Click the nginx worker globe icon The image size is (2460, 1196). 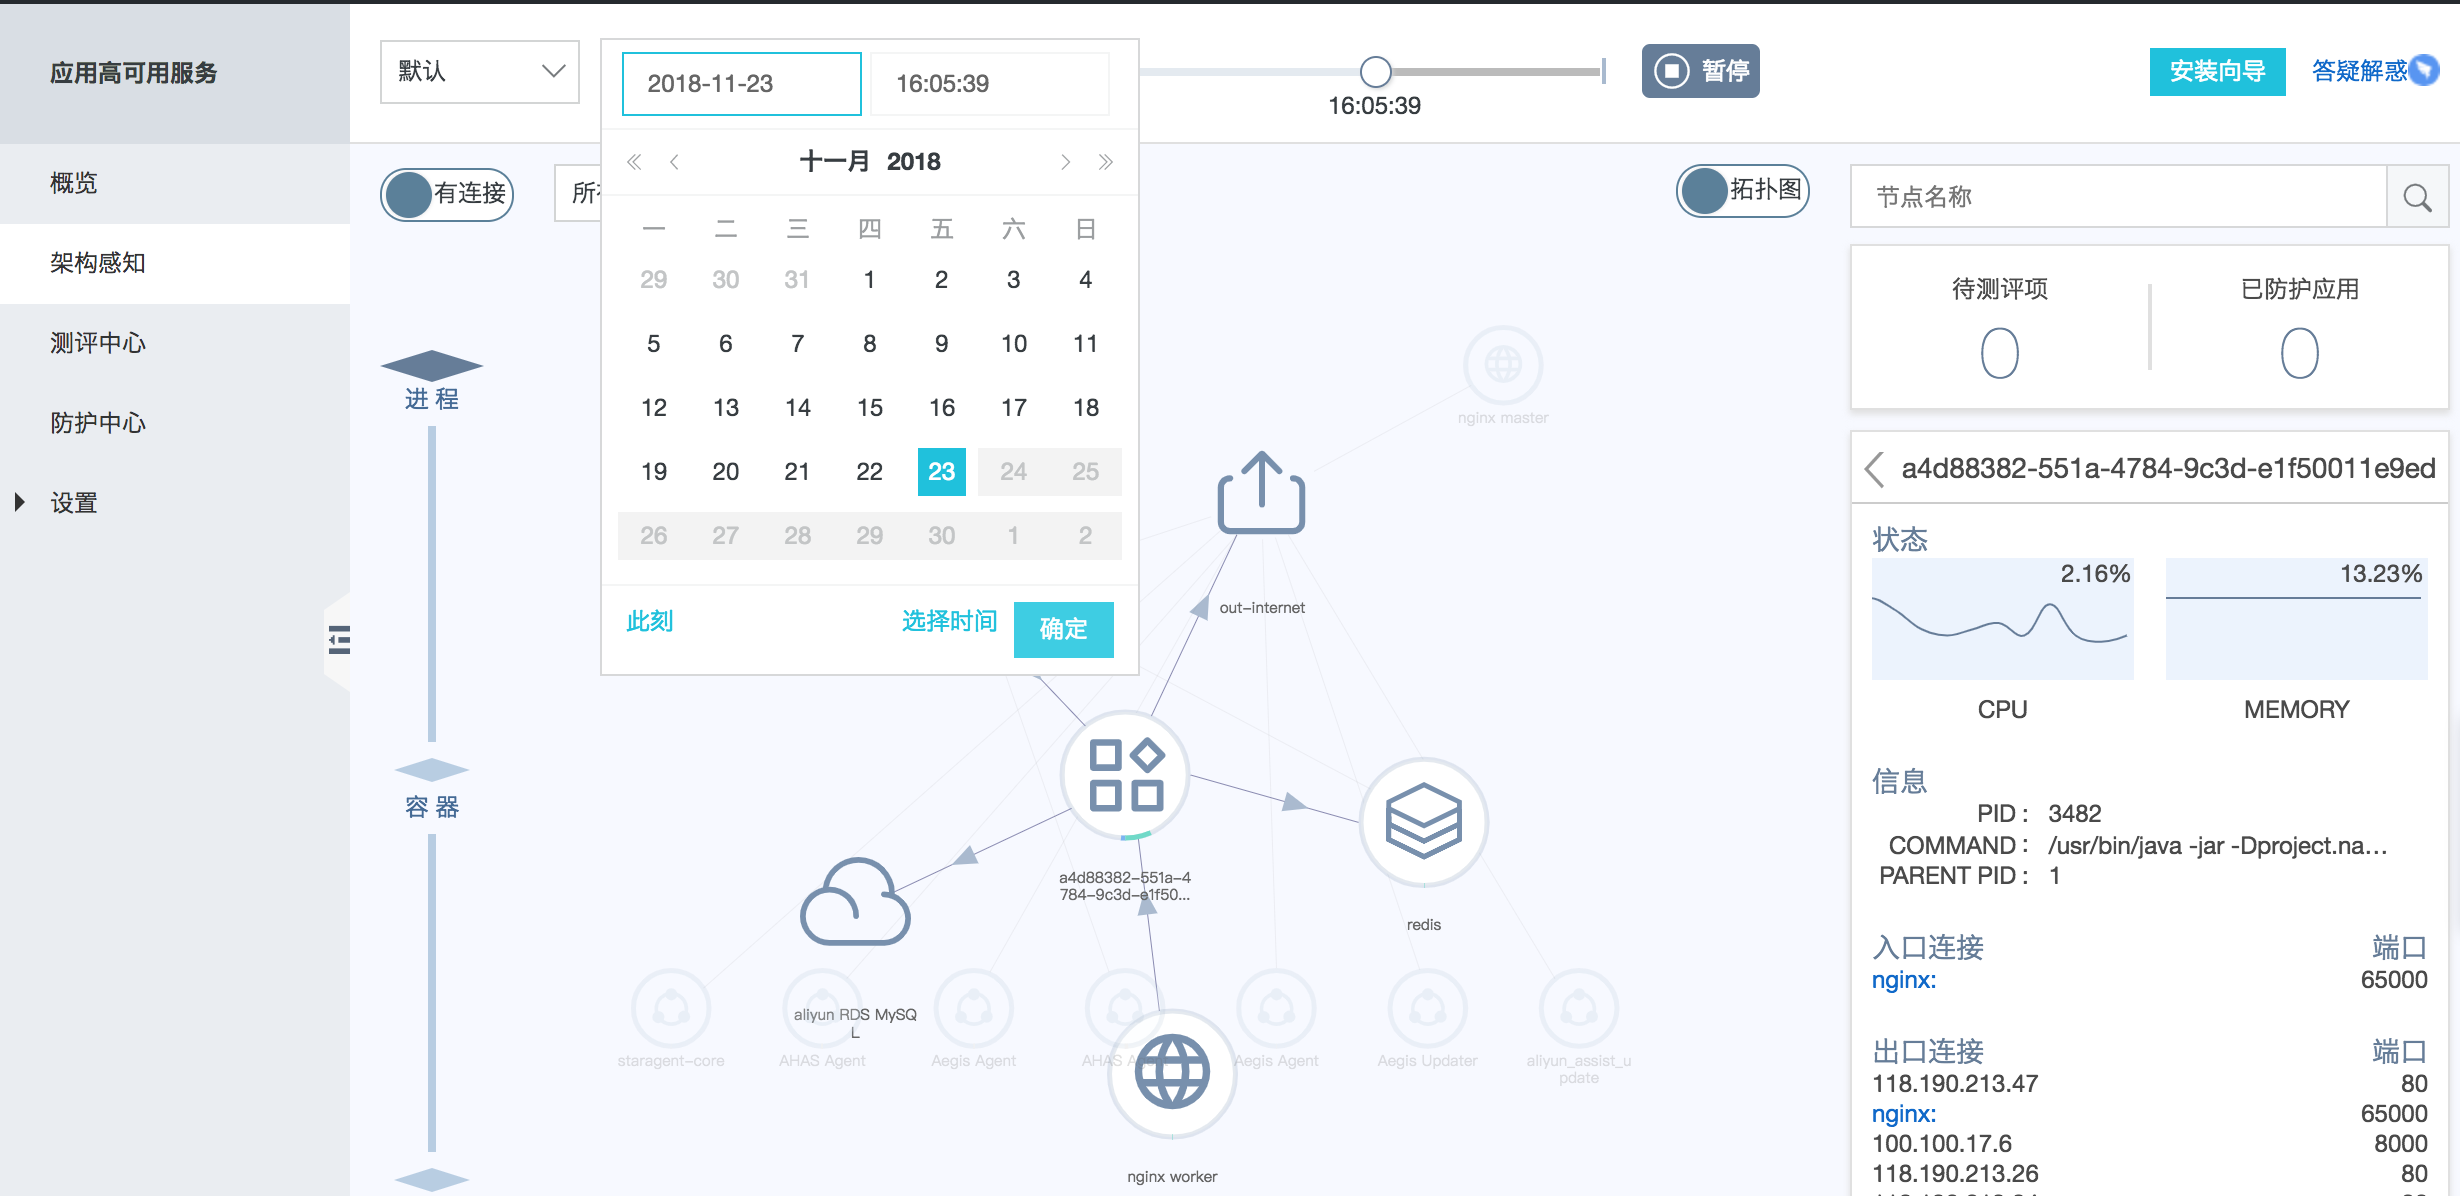tap(1172, 1072)
